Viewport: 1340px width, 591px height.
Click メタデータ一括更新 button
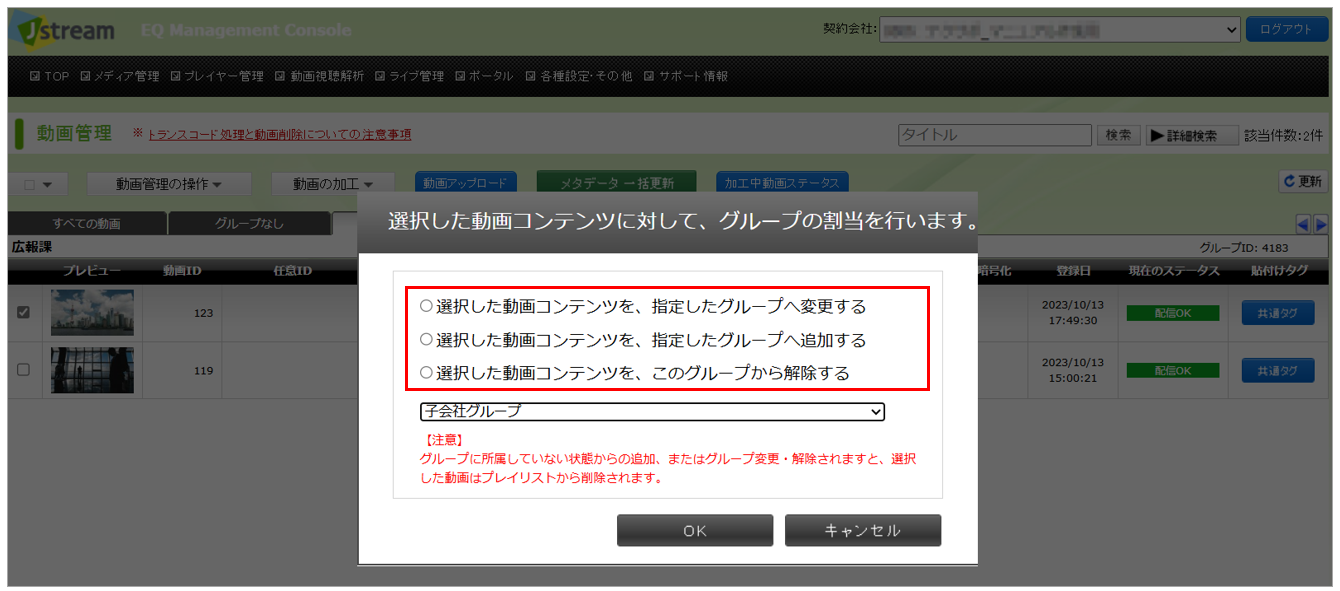click(x=616, y=183)
